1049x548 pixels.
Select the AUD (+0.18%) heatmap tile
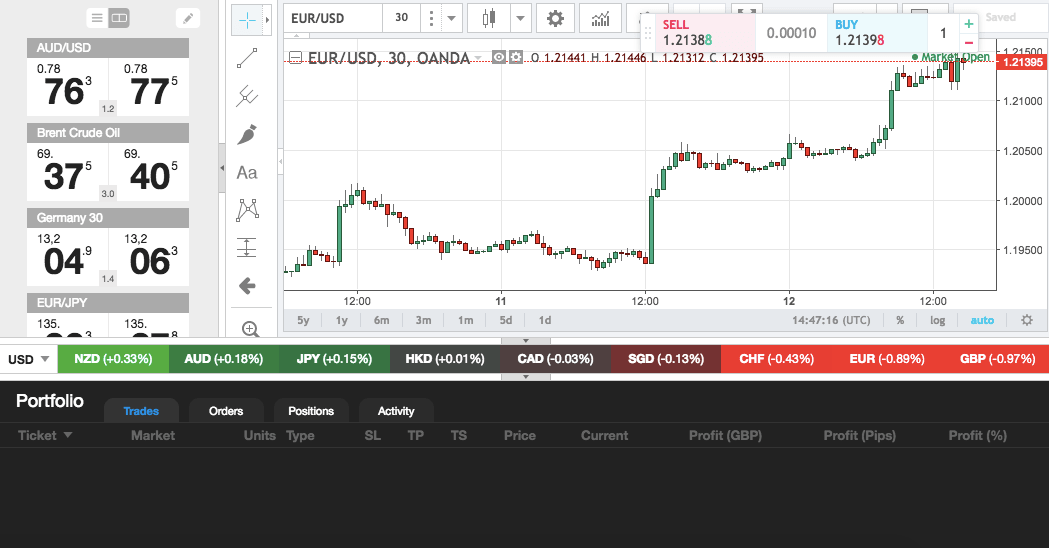click(223, 359)
